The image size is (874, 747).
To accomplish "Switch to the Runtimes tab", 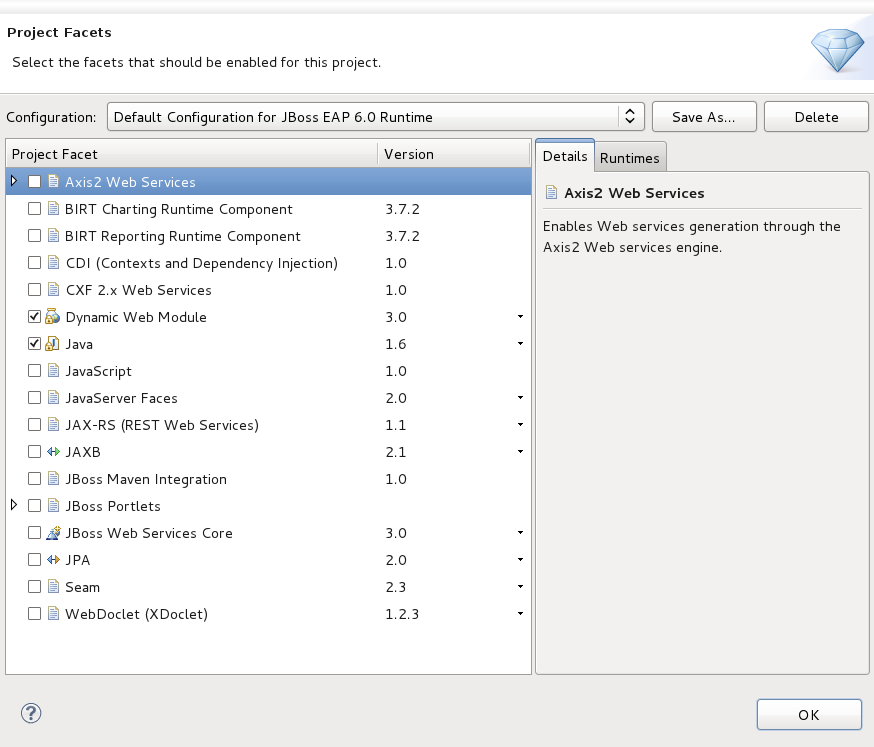I will point(630,158).
